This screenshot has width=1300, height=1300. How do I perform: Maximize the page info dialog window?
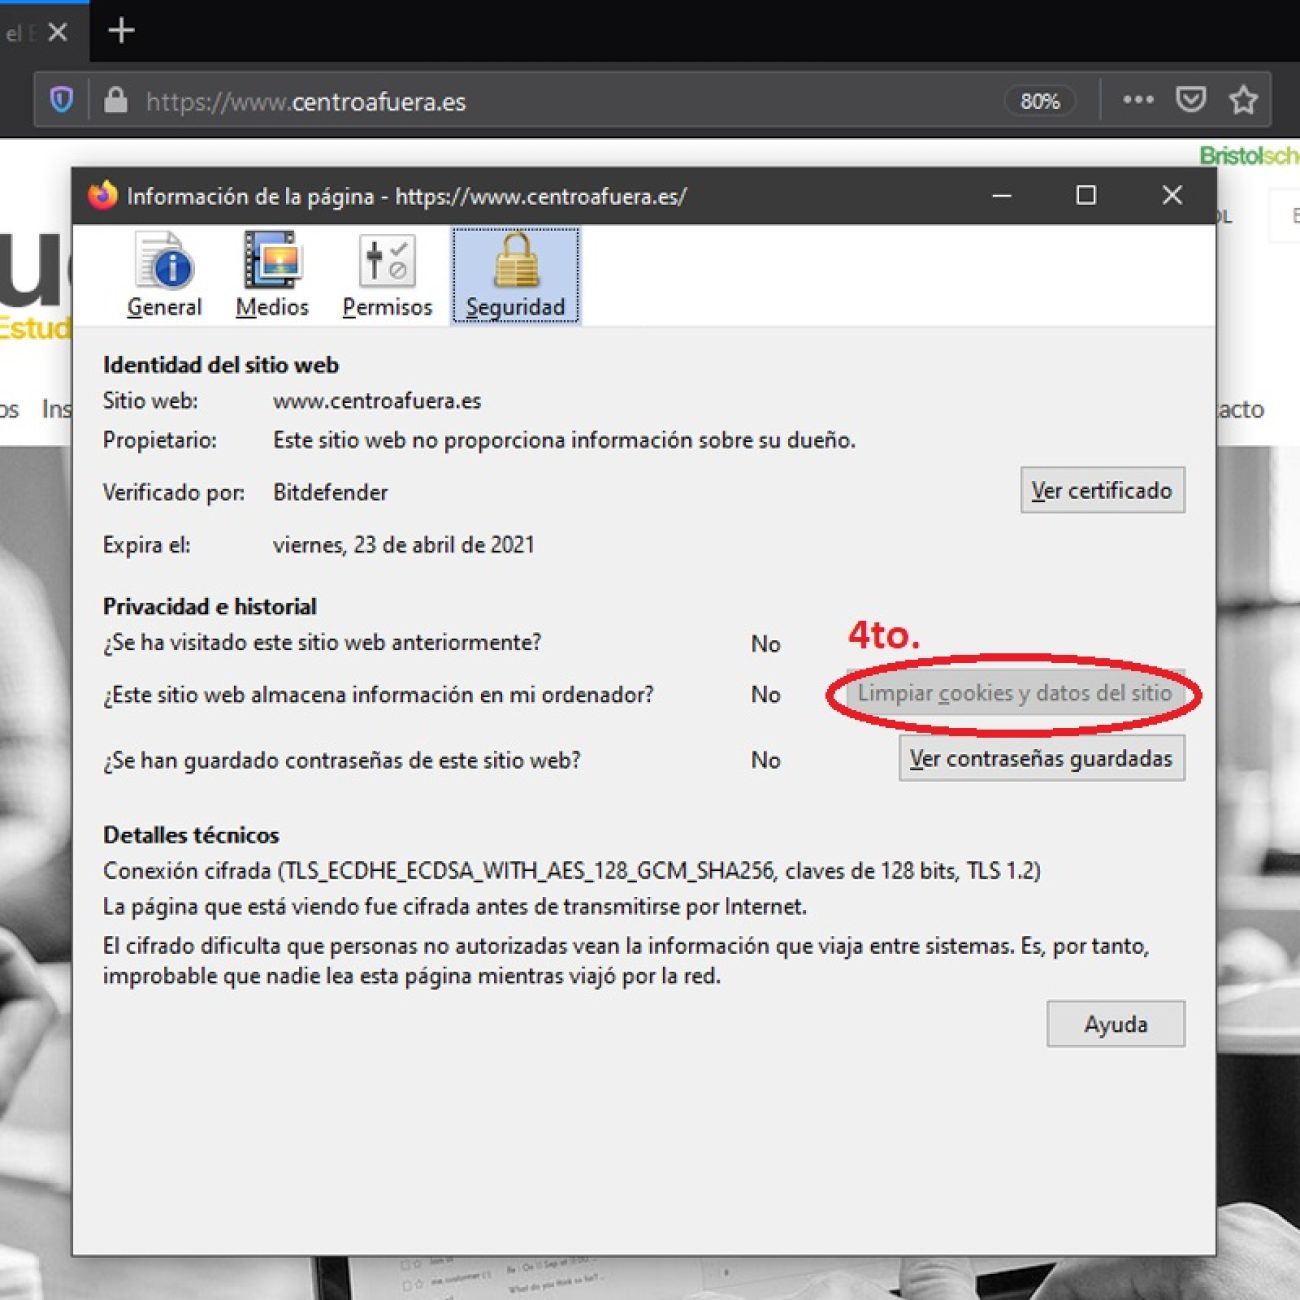click(1086, 195)
